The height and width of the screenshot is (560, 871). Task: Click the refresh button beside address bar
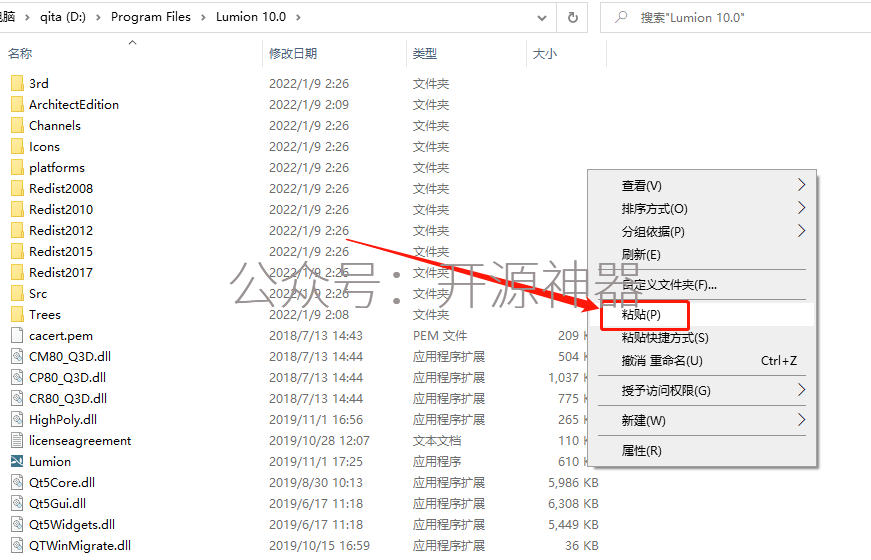(x=573, y=17)
